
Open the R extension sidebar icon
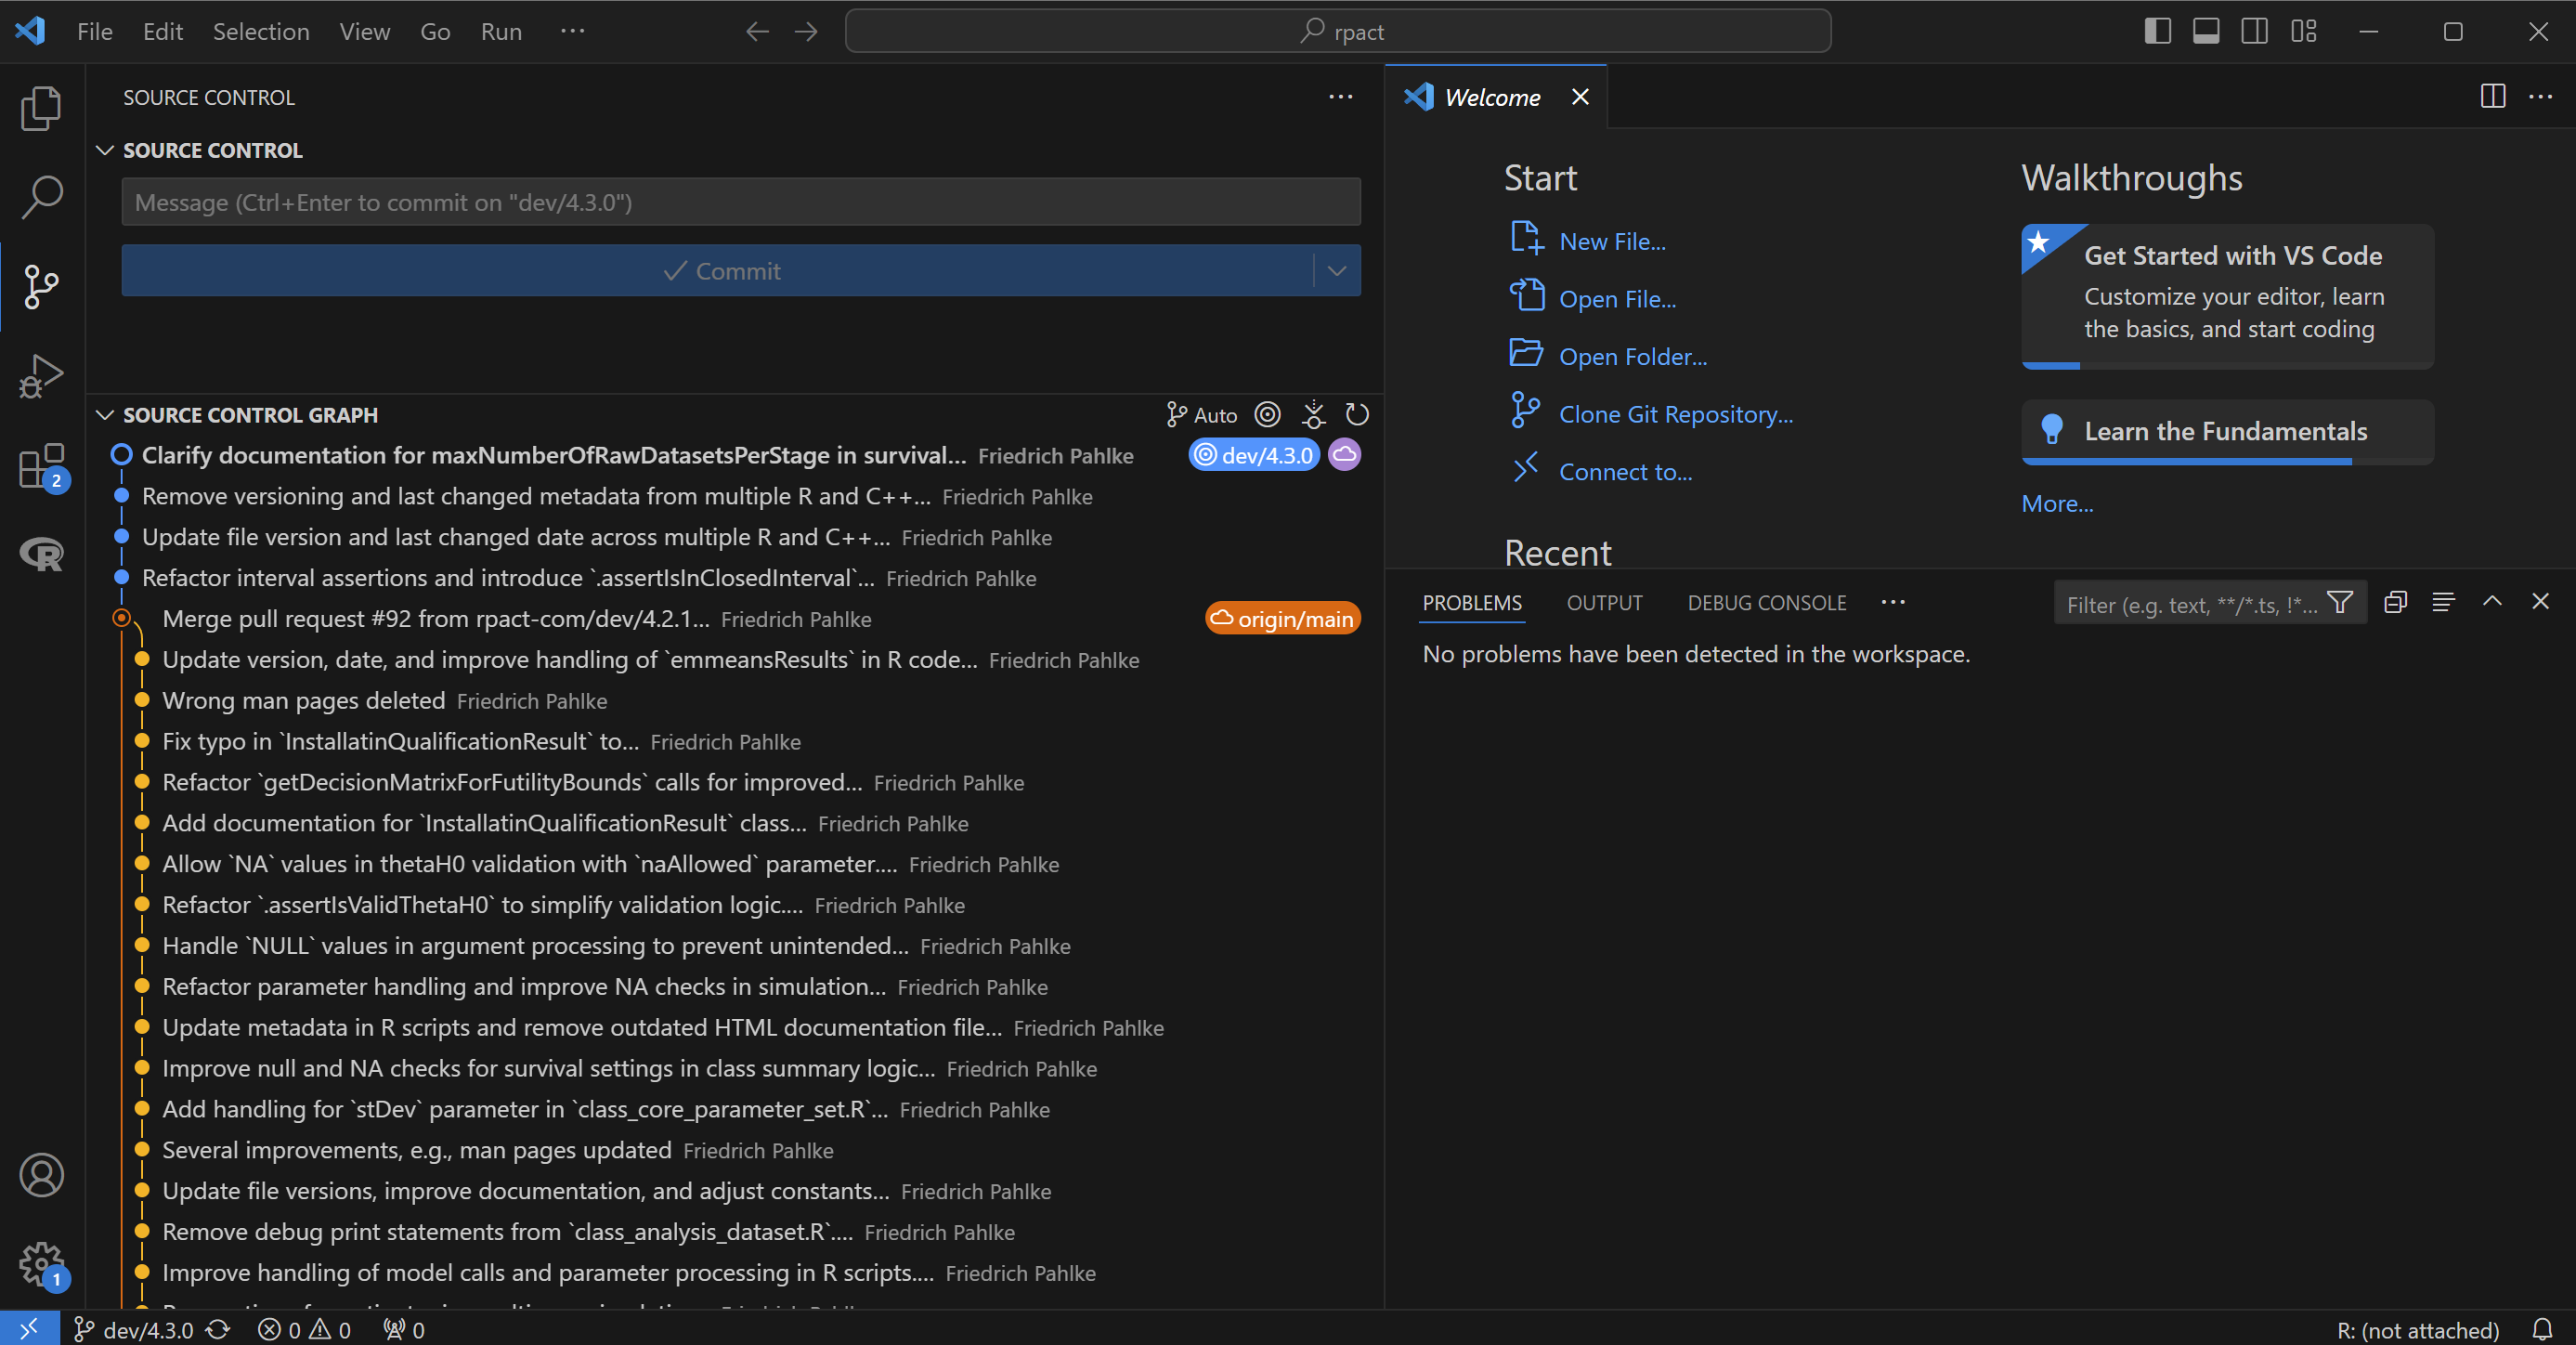click(x=41, y=554)
